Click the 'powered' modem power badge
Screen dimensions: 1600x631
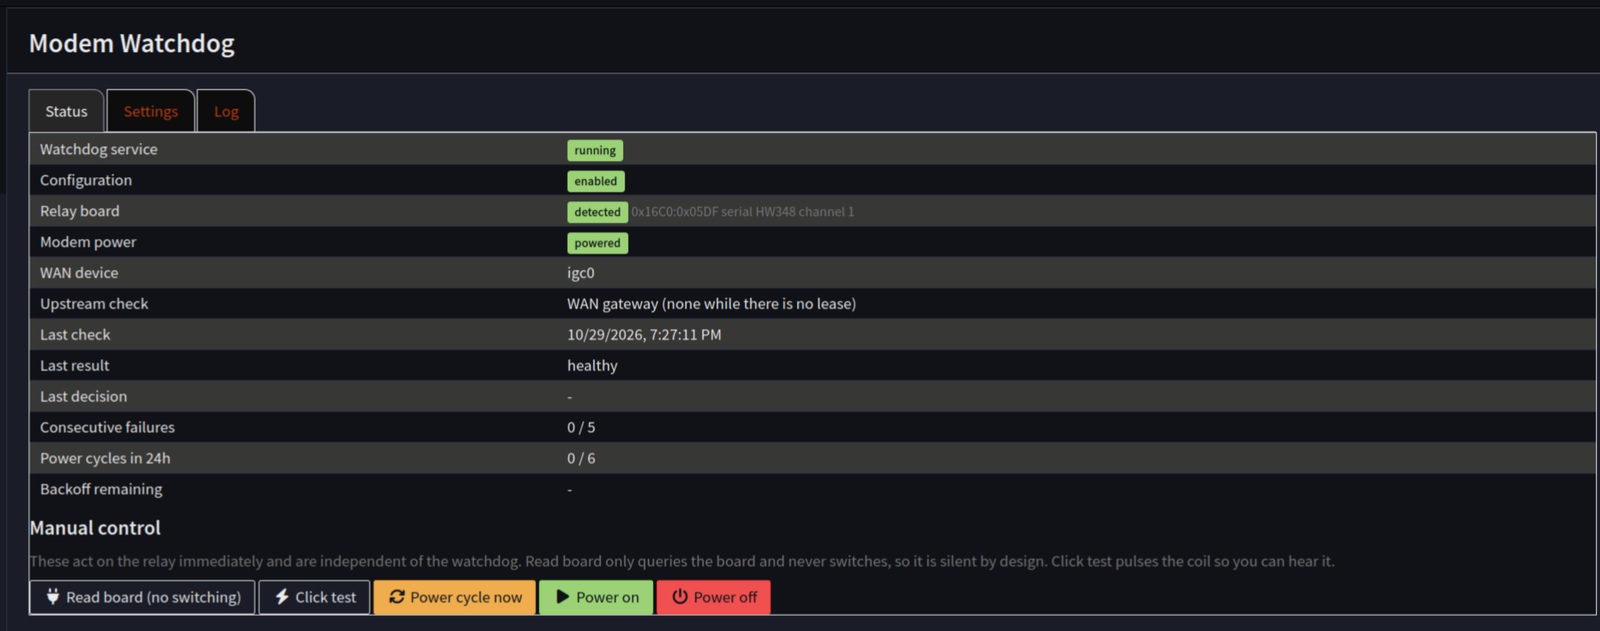597,243
